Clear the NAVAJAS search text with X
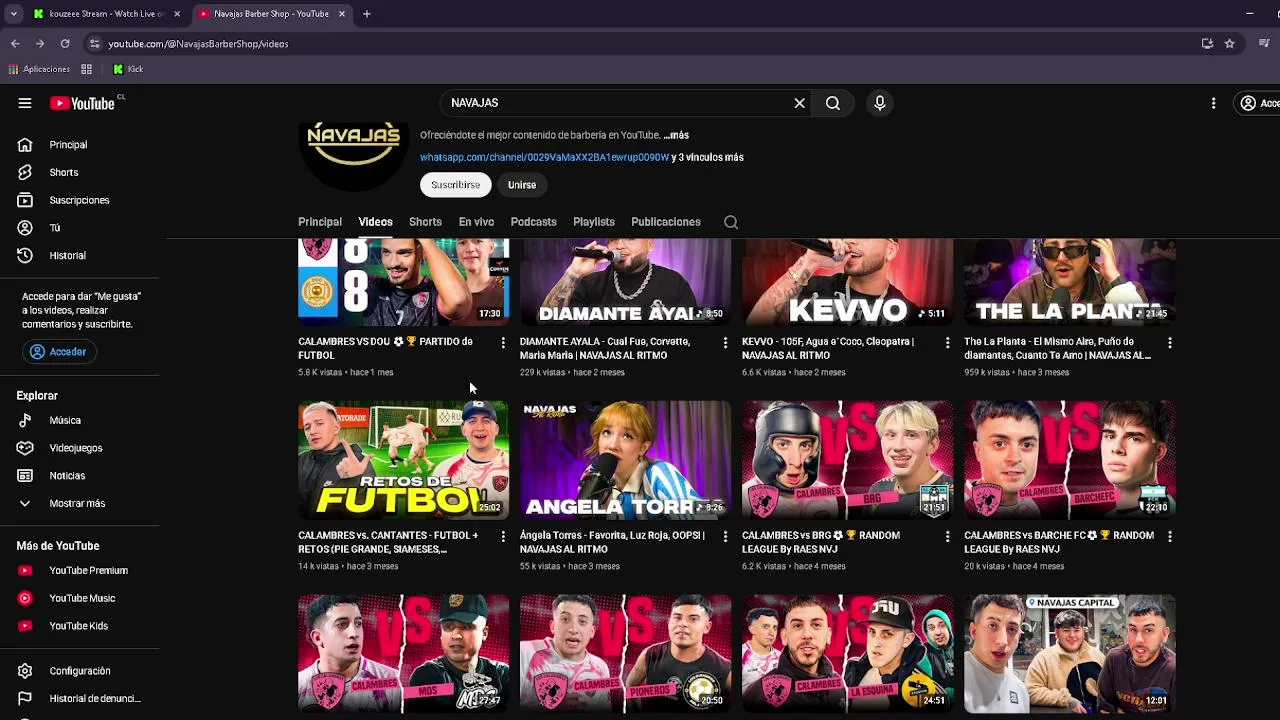This screenshot has width=1280, height=720. (x=799, y=103)
